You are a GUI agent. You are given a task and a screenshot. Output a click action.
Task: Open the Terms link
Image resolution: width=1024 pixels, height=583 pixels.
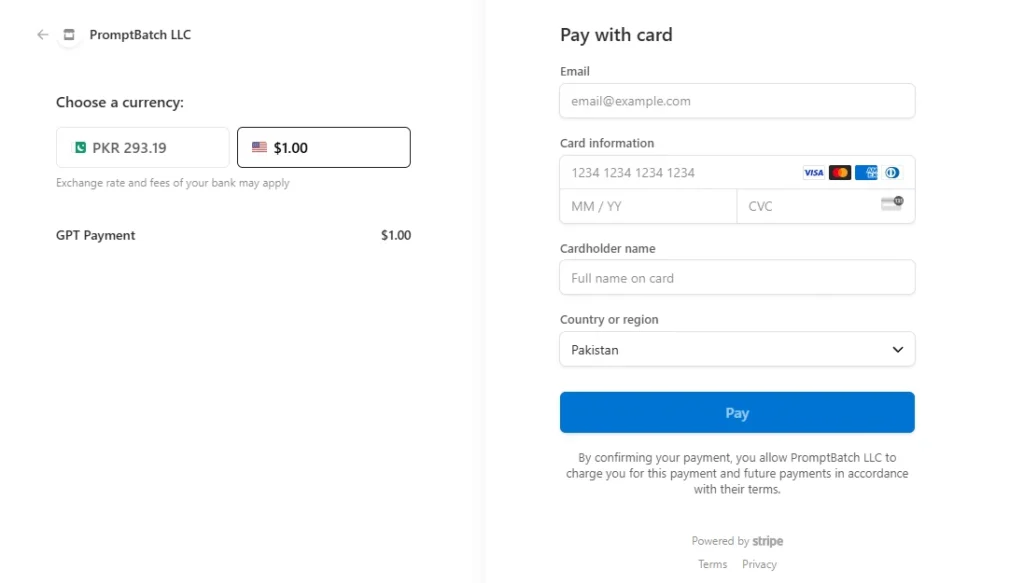pyautogui.click(x=712, y=563)
